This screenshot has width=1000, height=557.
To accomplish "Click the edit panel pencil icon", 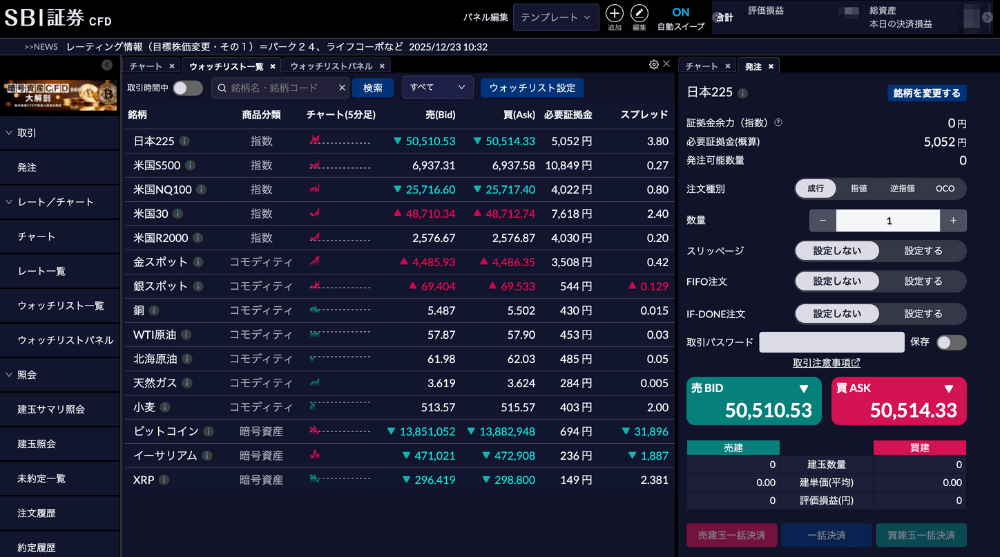I will 639,13.
